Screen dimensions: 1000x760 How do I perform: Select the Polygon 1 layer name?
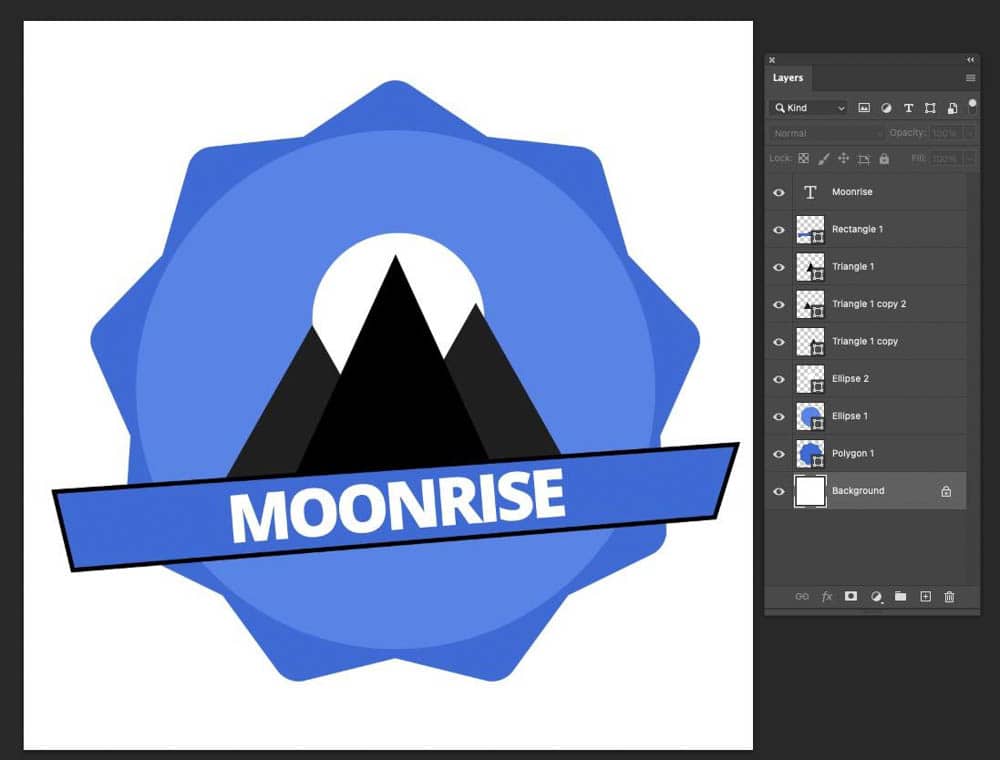coord(853,454)
